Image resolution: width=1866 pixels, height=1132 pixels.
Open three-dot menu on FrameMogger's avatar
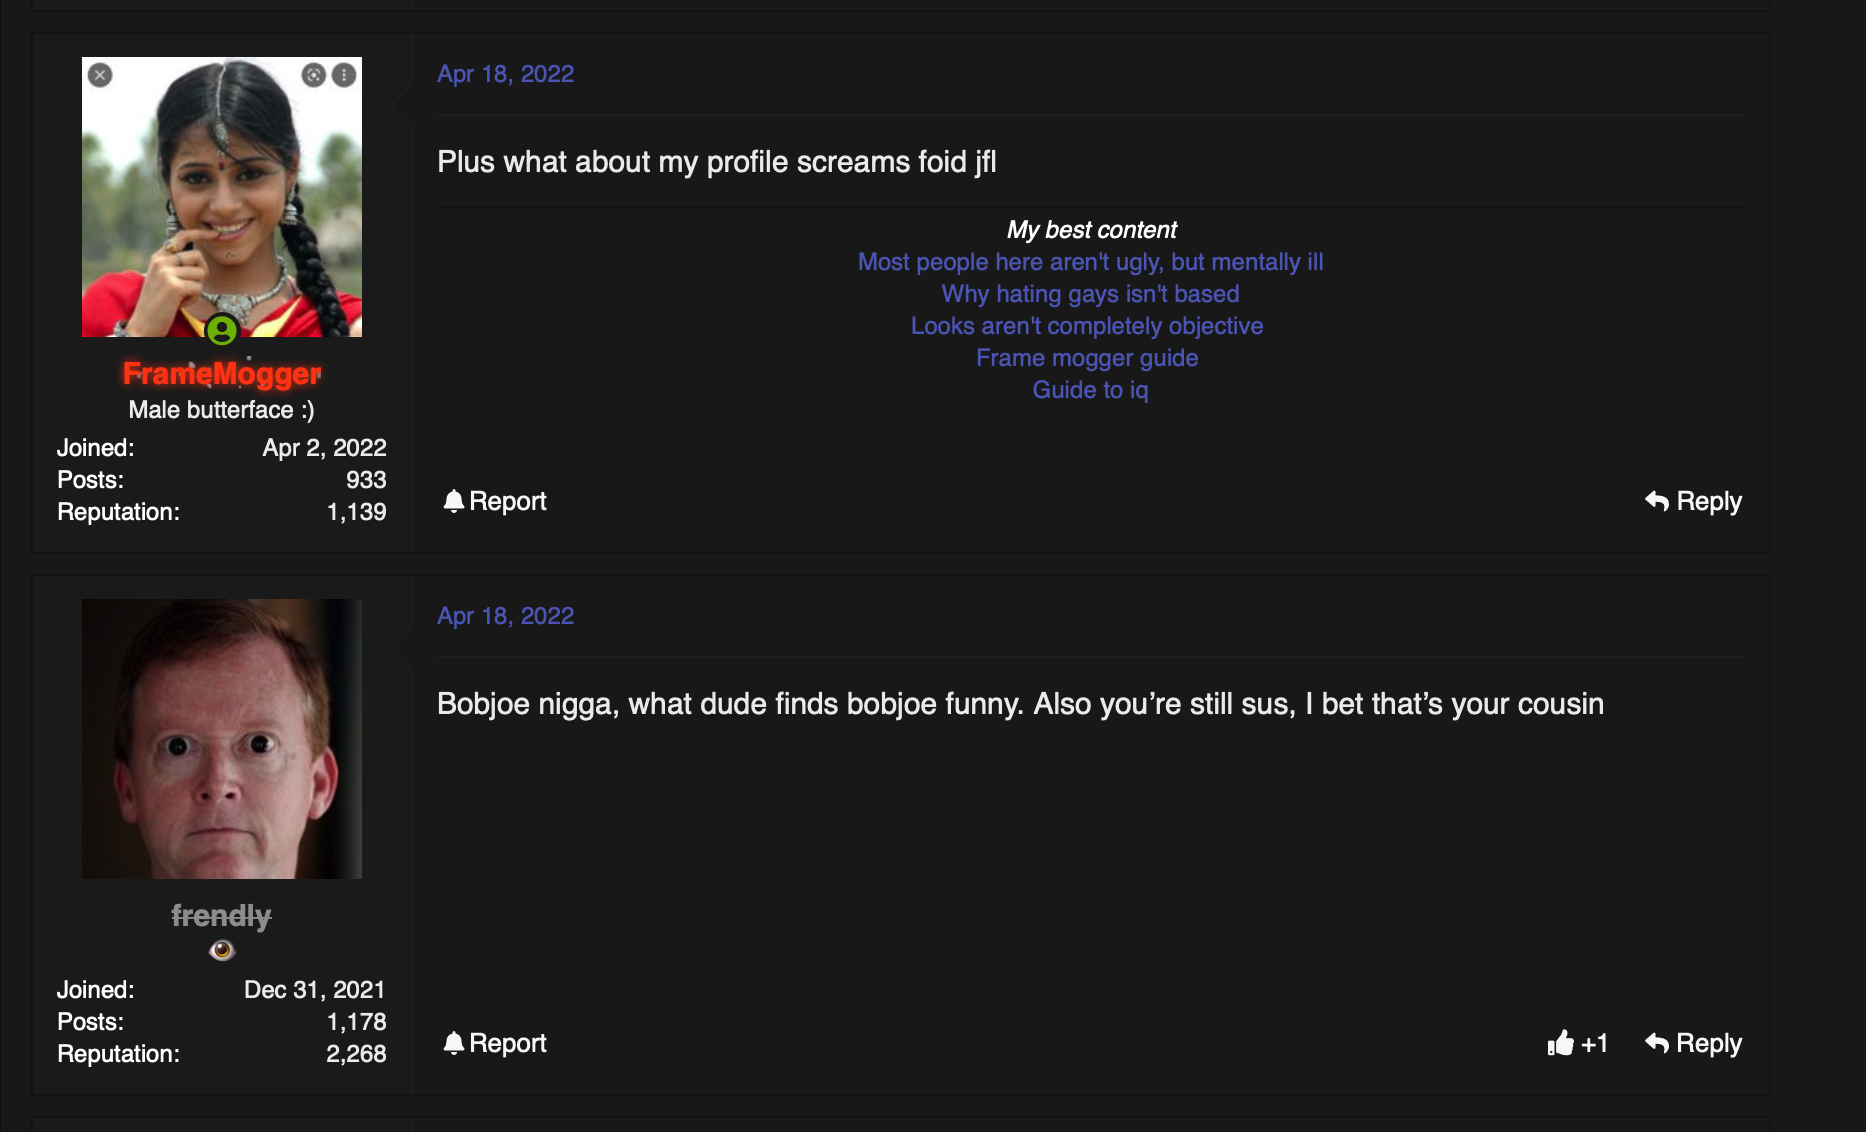[x=344, y=75]
